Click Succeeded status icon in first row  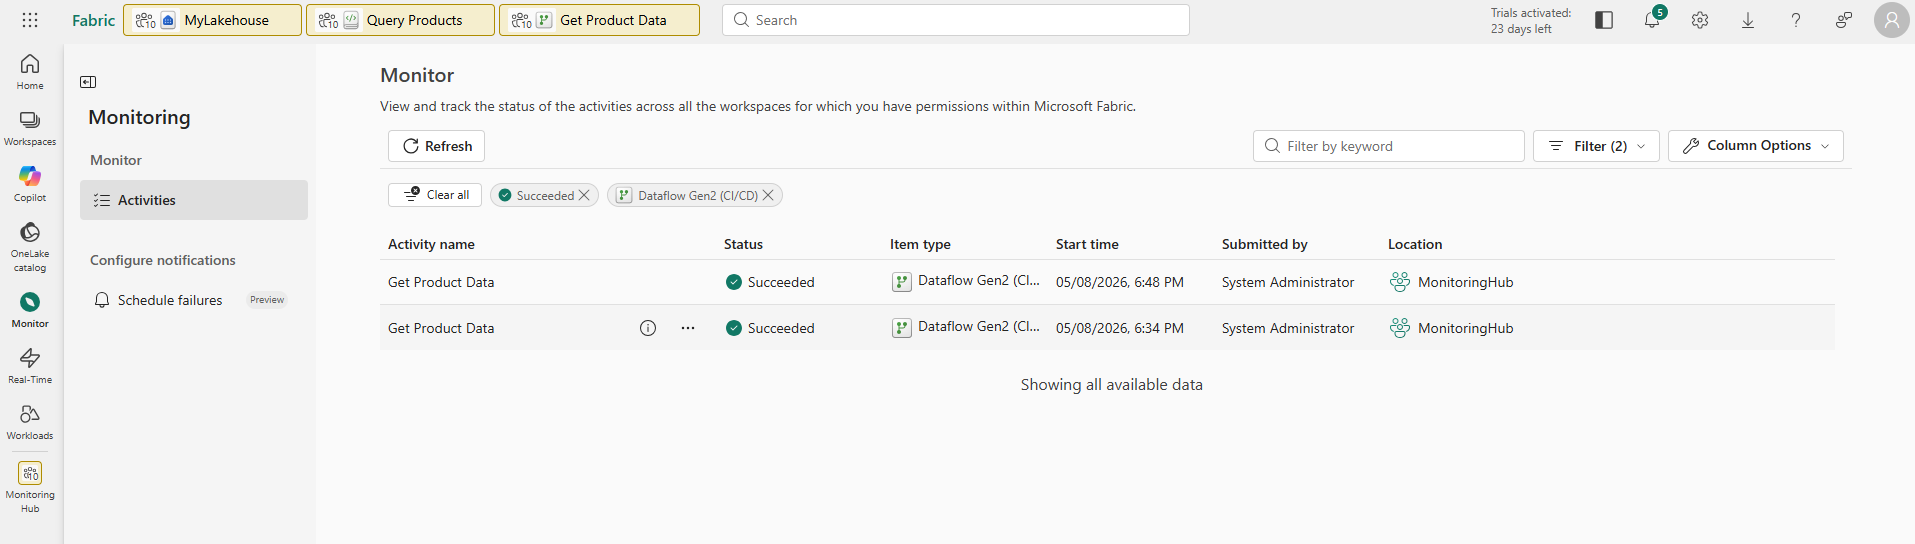coord(734,282)
